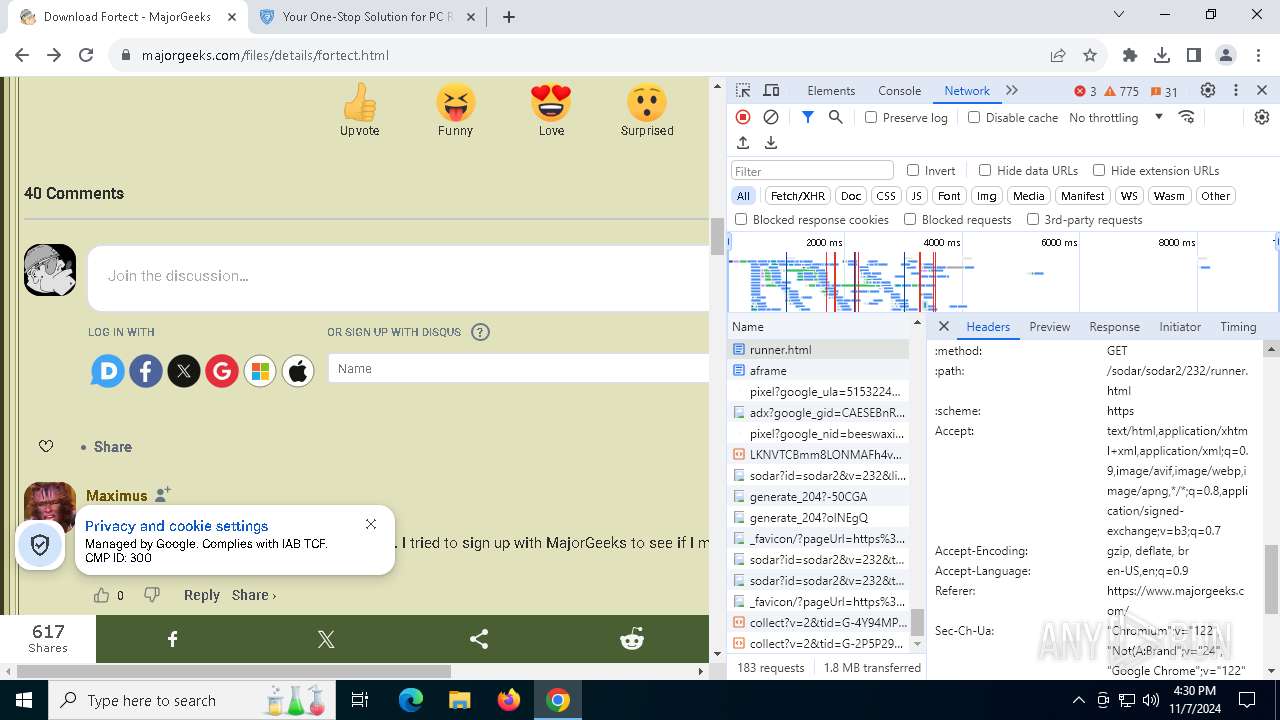This screenshot has height=720, width=1280.
Task: Share page on Facebook bar button
Action: click(x=172, y=639)
